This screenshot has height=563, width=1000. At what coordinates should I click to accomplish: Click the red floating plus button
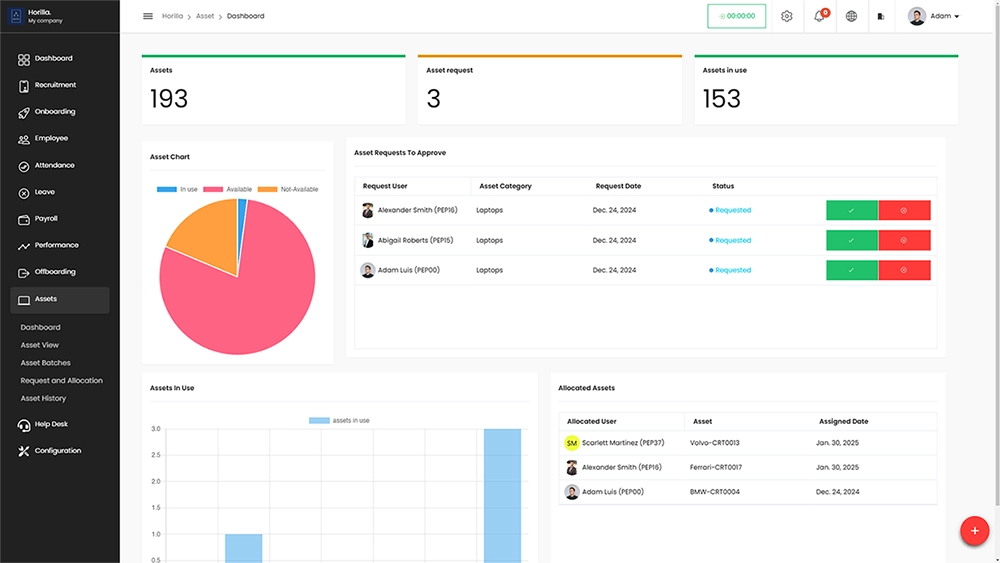coord(974,532)
